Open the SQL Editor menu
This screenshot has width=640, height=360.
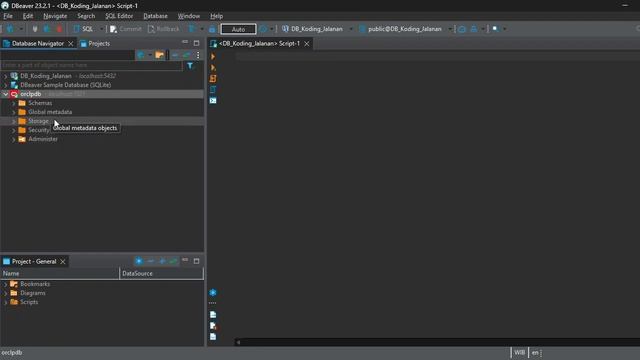(119, 16)
